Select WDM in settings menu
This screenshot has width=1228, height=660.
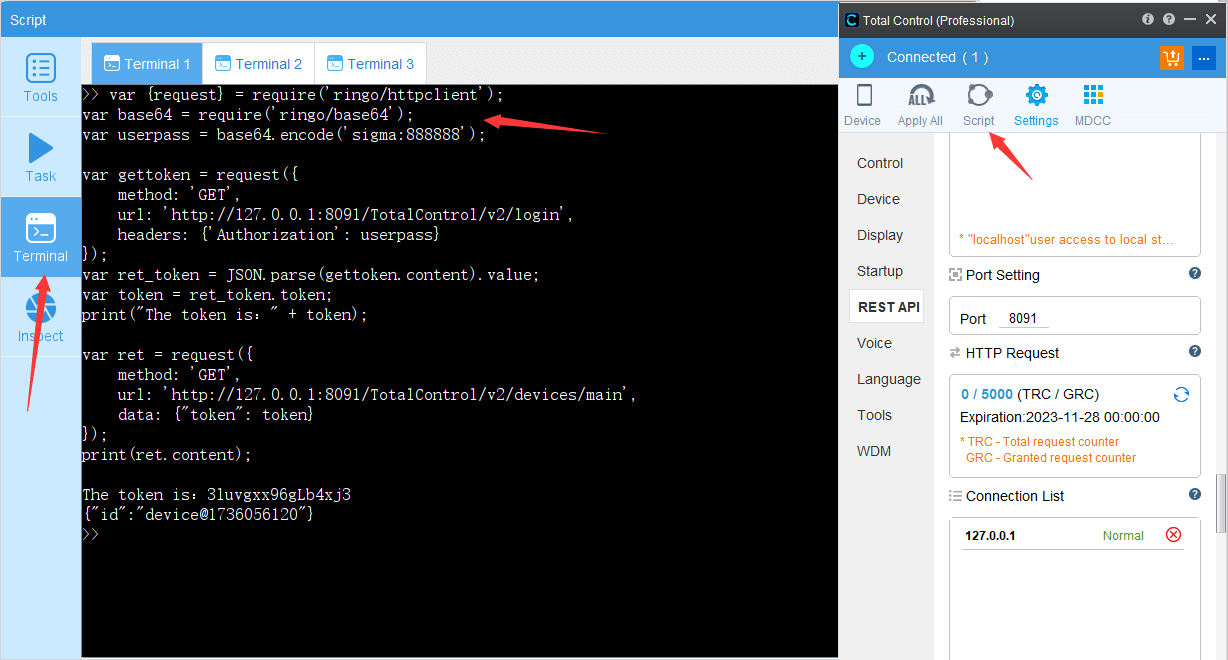(874, 451)
